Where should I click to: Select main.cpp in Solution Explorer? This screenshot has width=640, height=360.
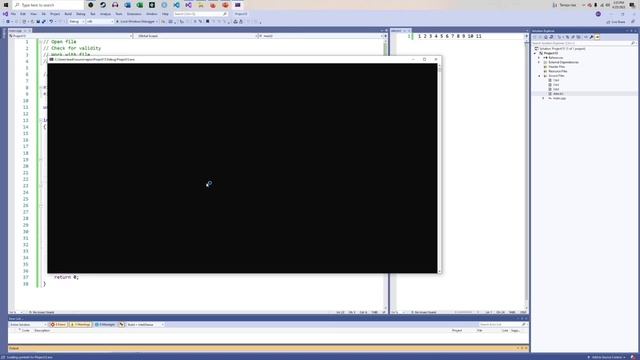click(x=560, y=98)
